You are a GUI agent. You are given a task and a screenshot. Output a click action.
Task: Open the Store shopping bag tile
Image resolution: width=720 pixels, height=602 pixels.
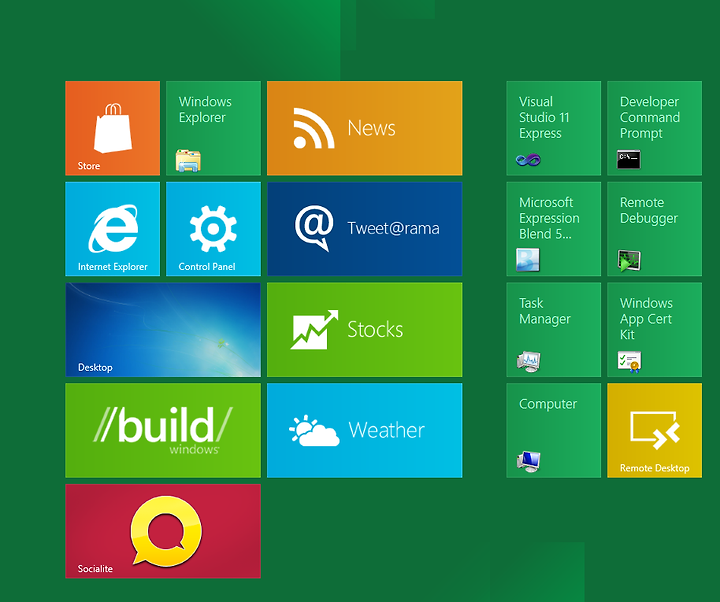point(113,128)
